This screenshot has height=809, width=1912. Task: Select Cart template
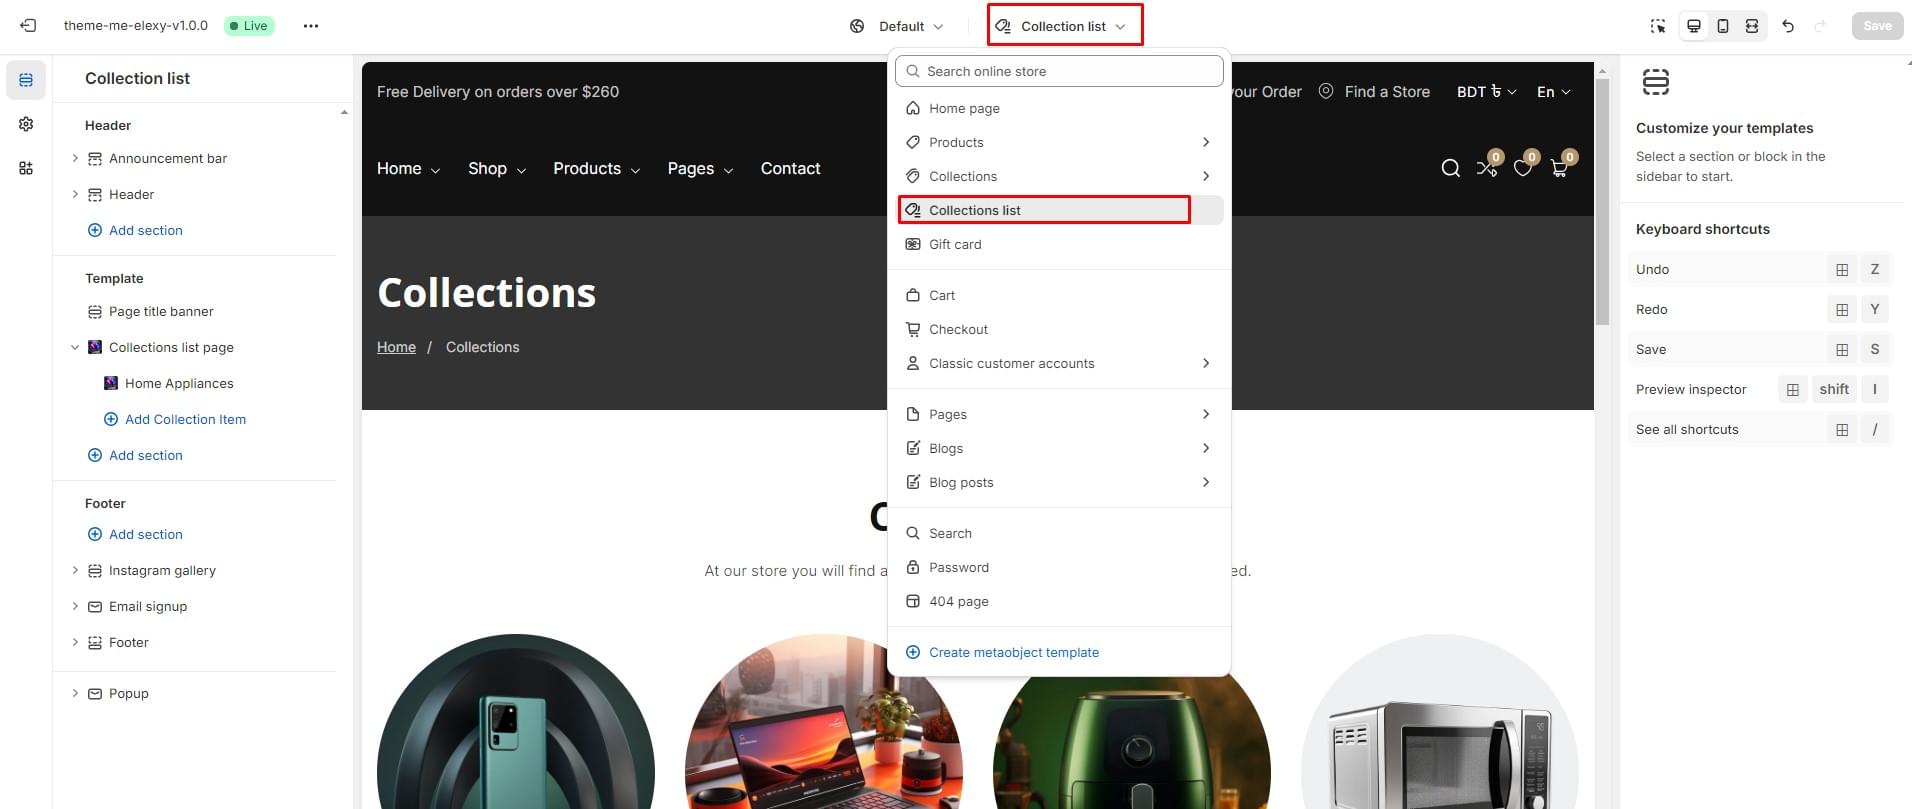pos(1059,295)
